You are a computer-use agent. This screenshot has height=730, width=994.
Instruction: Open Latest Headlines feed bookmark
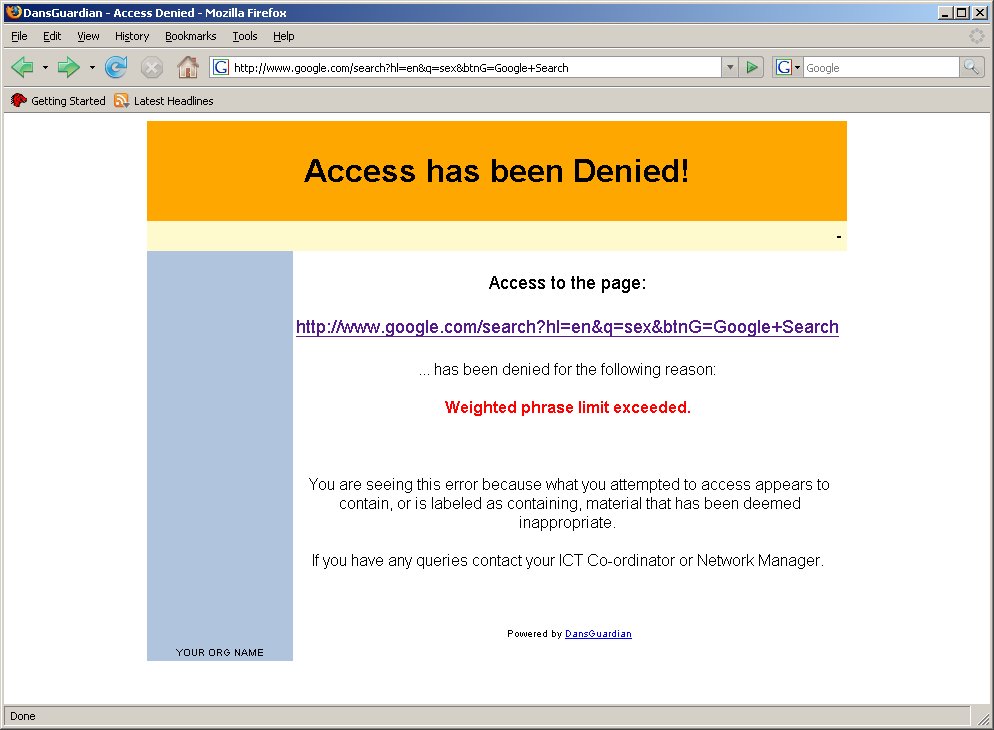click(164, 101)
